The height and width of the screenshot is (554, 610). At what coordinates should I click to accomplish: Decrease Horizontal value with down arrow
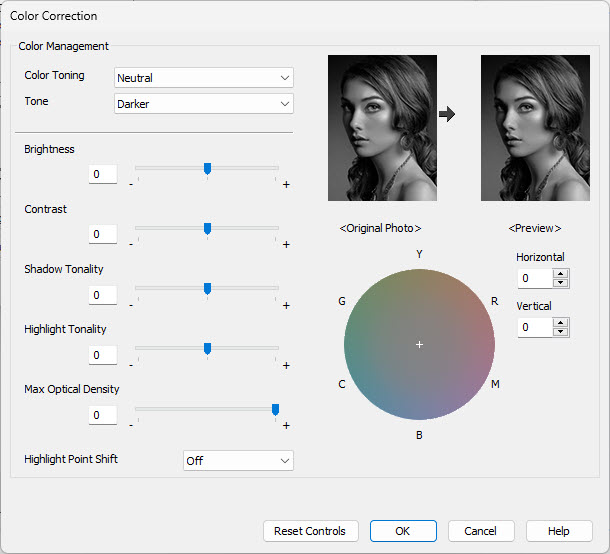[x=560, y=283]
